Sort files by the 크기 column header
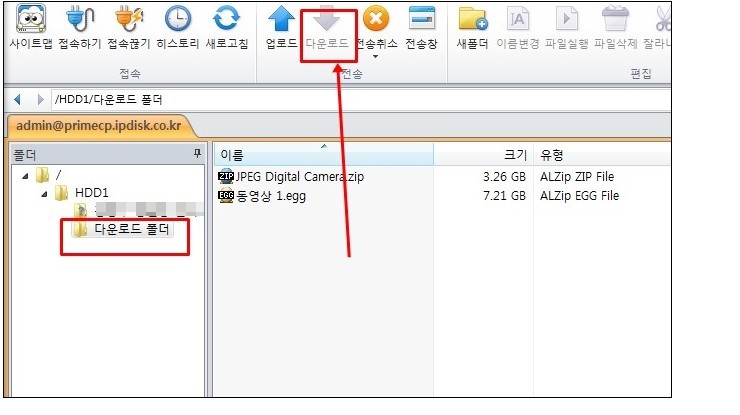This screenshot has height=415, width=740. (481, 155)
